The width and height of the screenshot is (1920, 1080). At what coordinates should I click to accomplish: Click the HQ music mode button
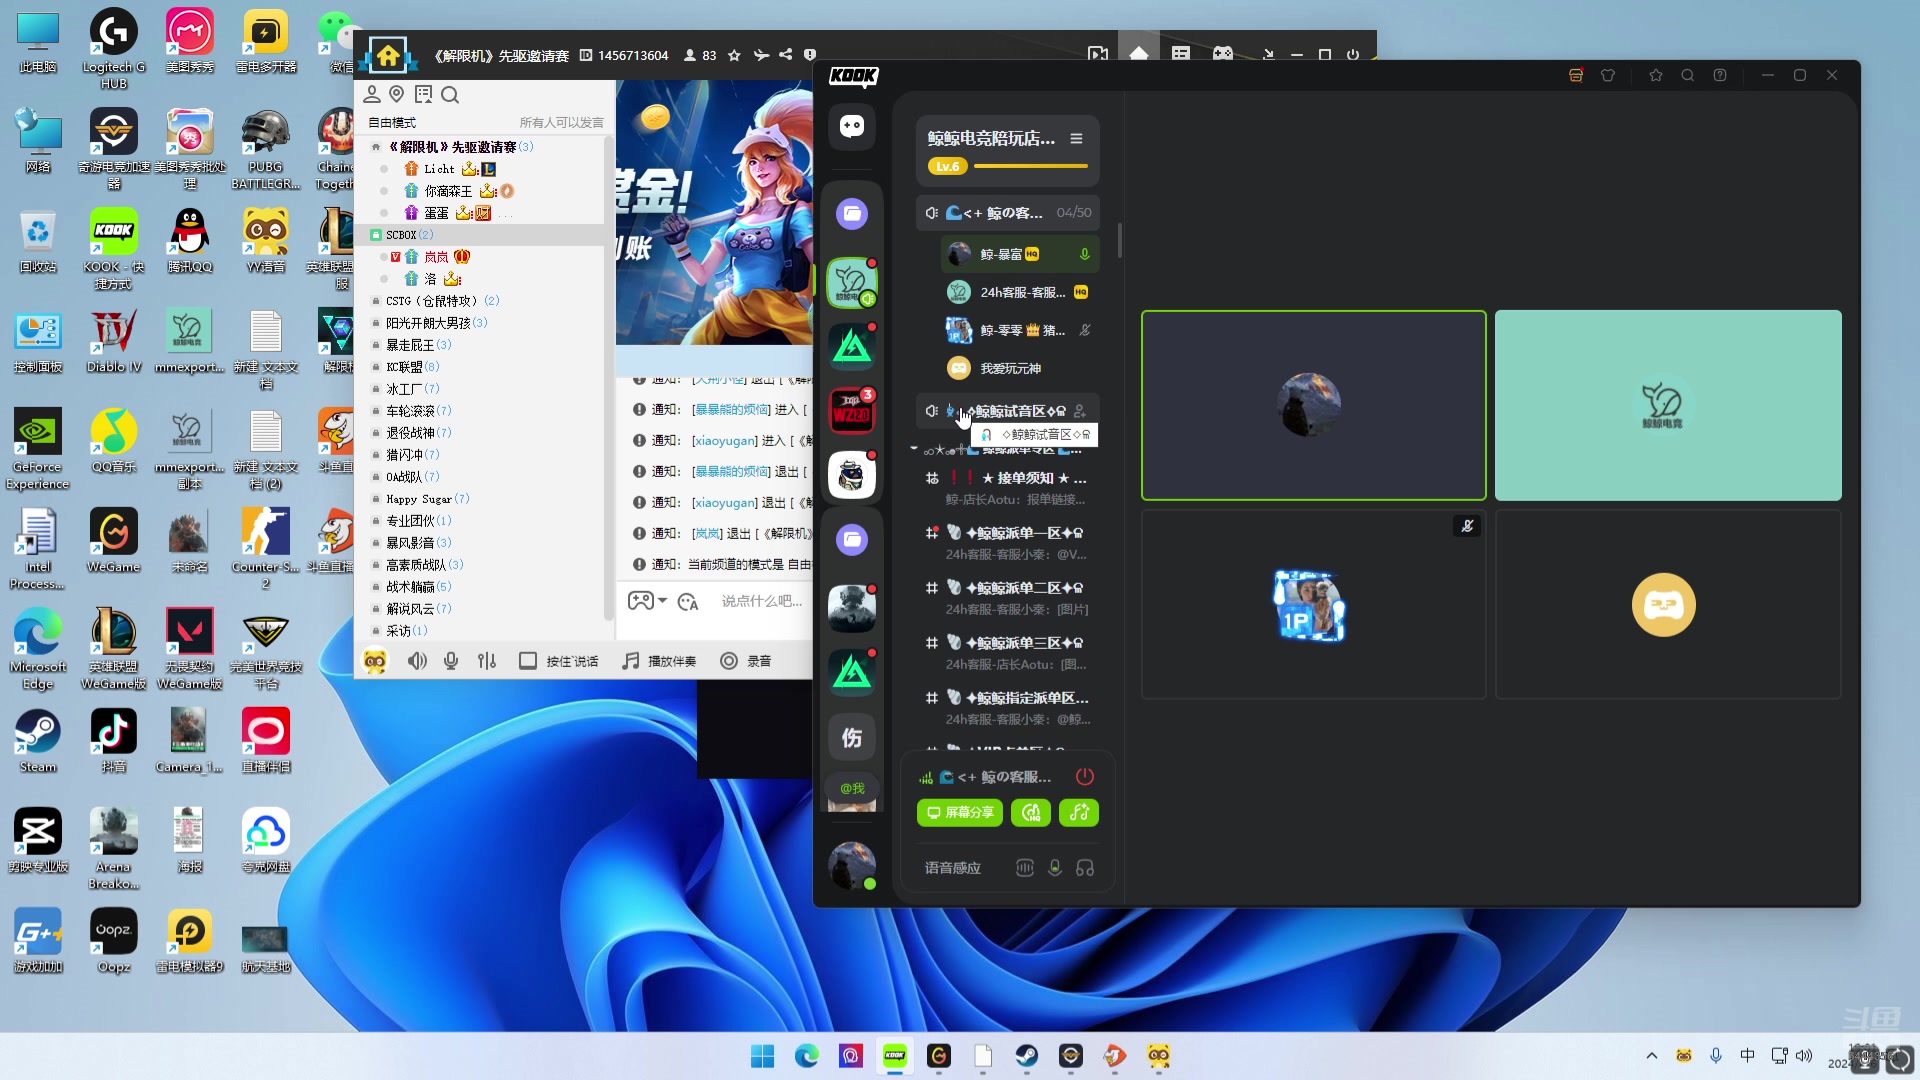1031,813
